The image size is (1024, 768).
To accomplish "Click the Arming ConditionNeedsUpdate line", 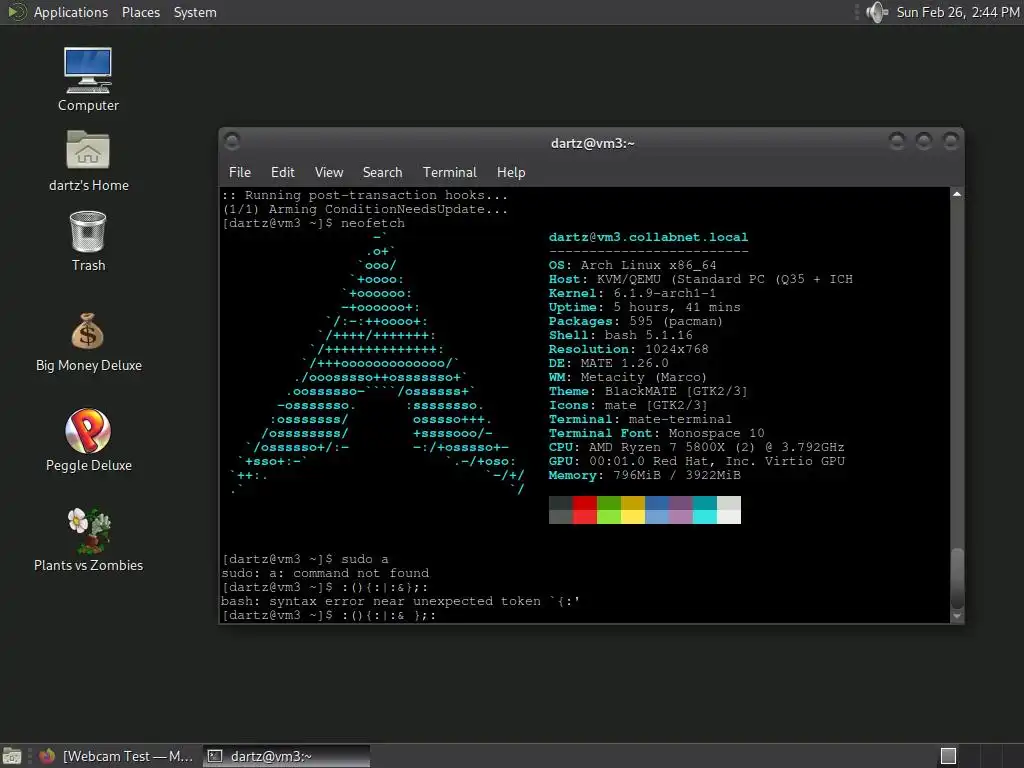I will (365, 209).
